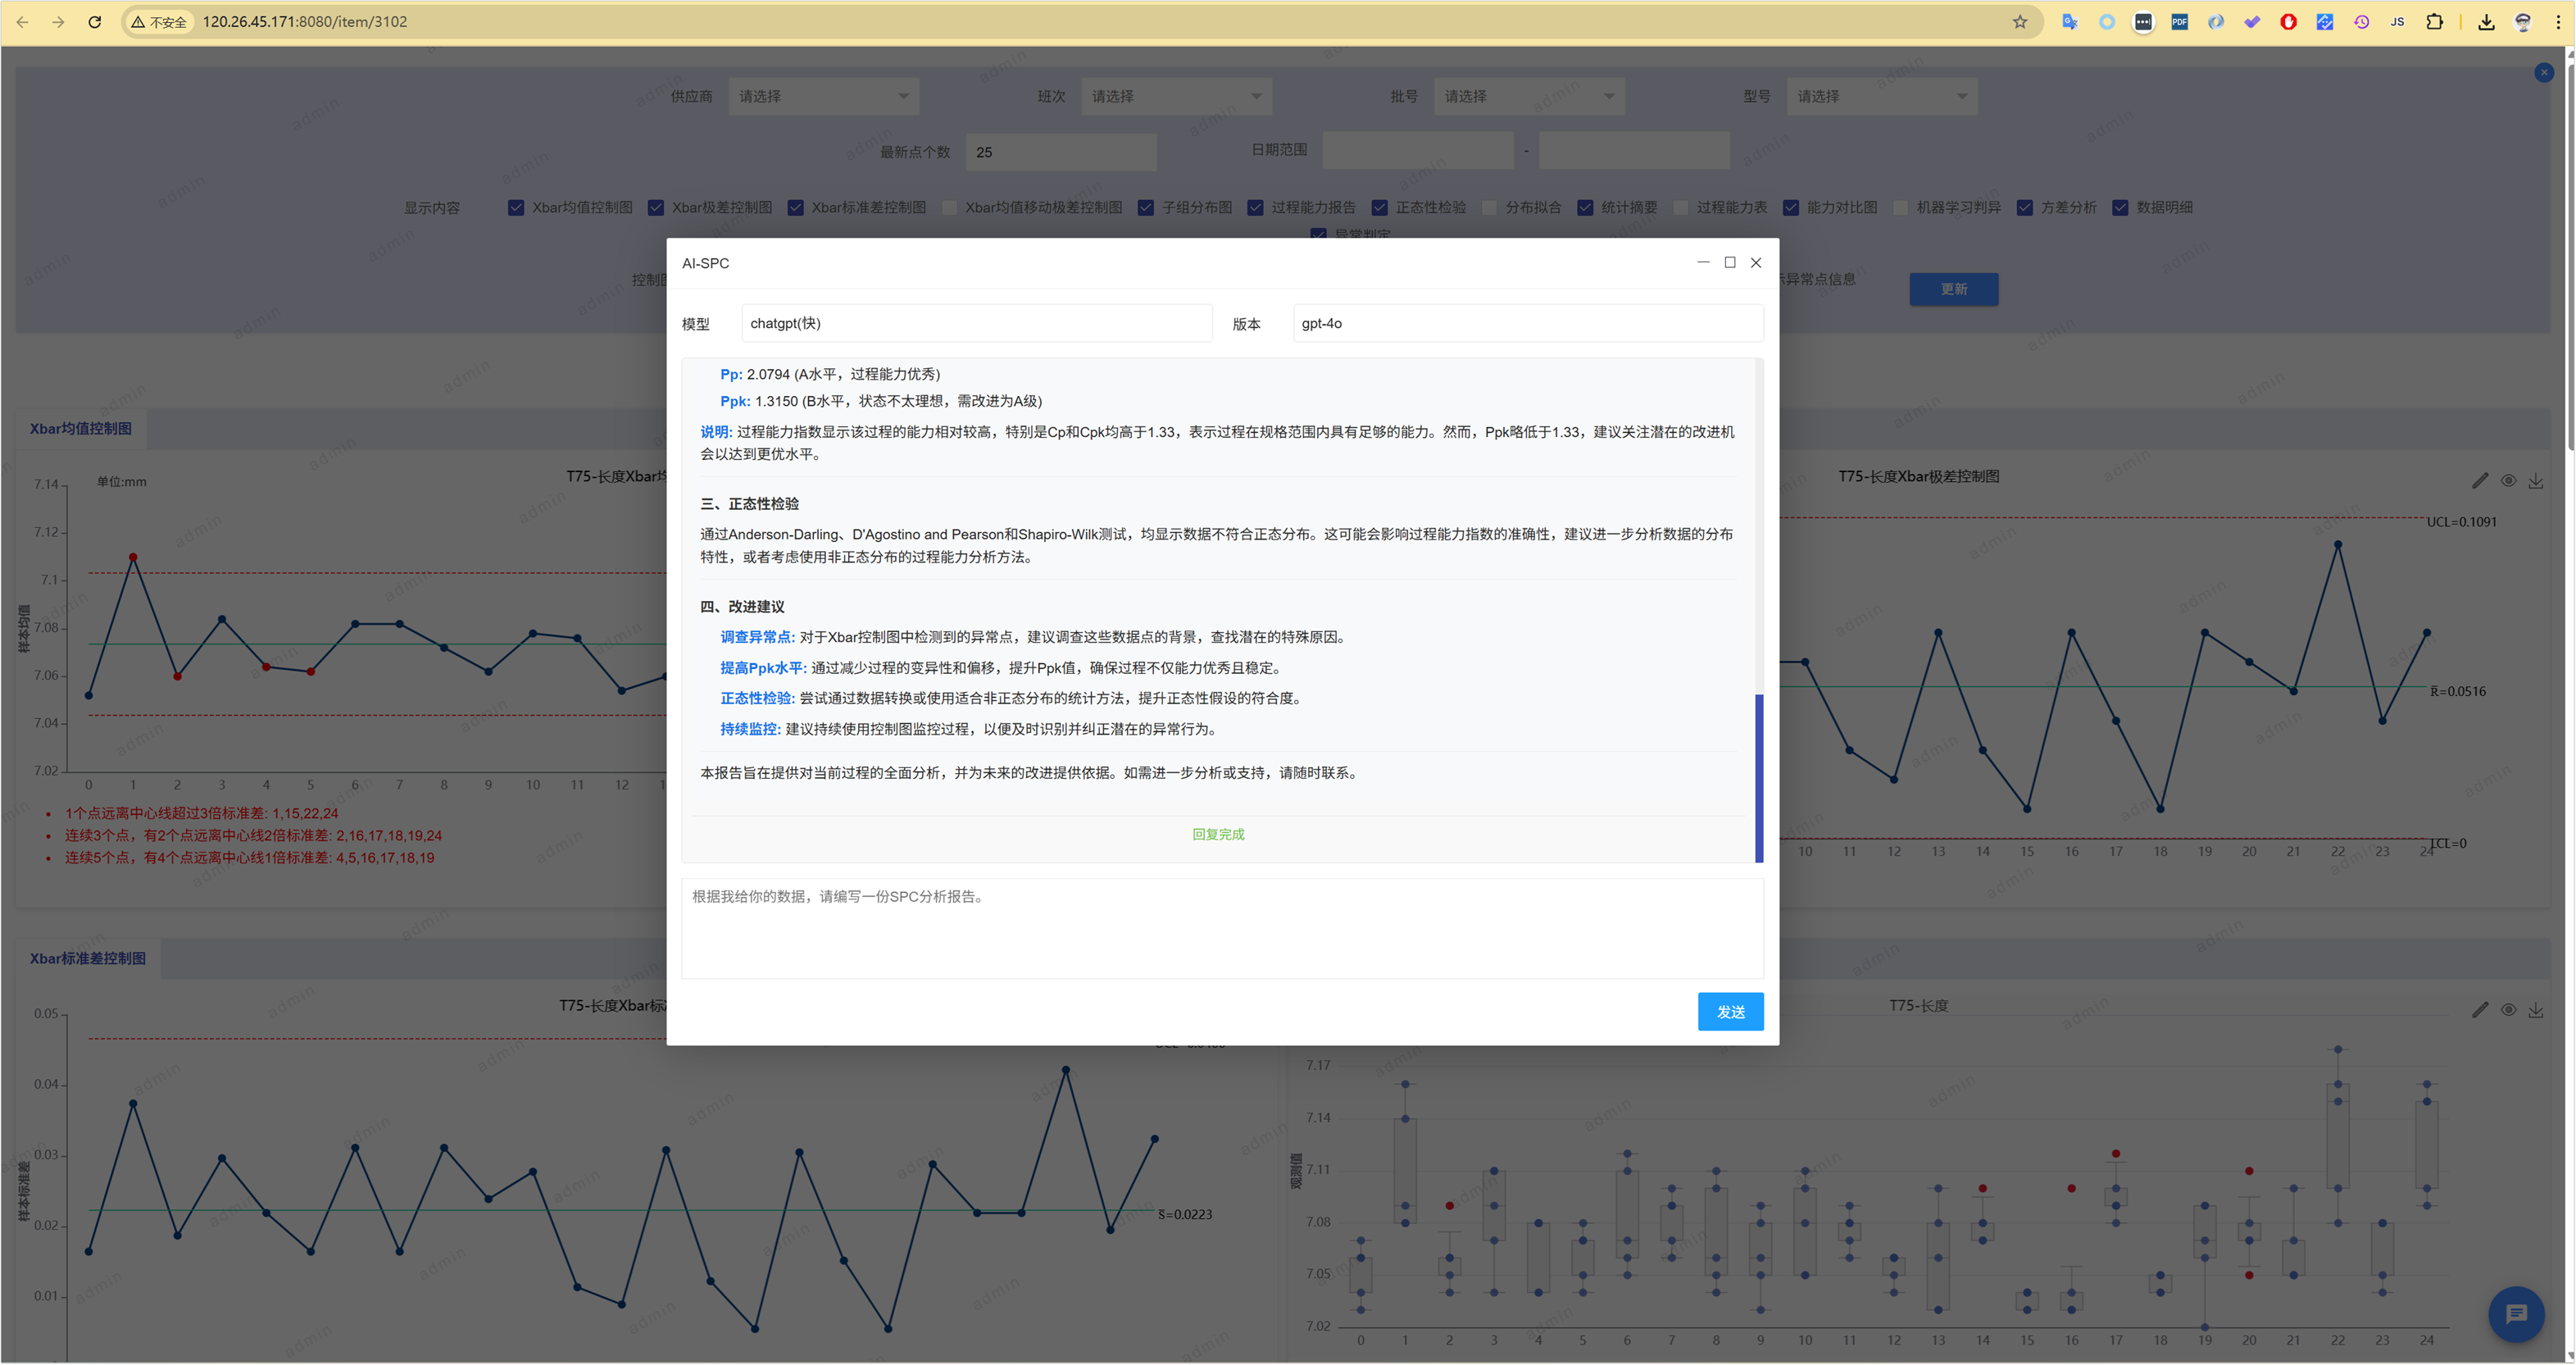Screen dimensions: 2576x1365
Task: Check the 机器学习判异 checkbox
Action: (1901, 208)
